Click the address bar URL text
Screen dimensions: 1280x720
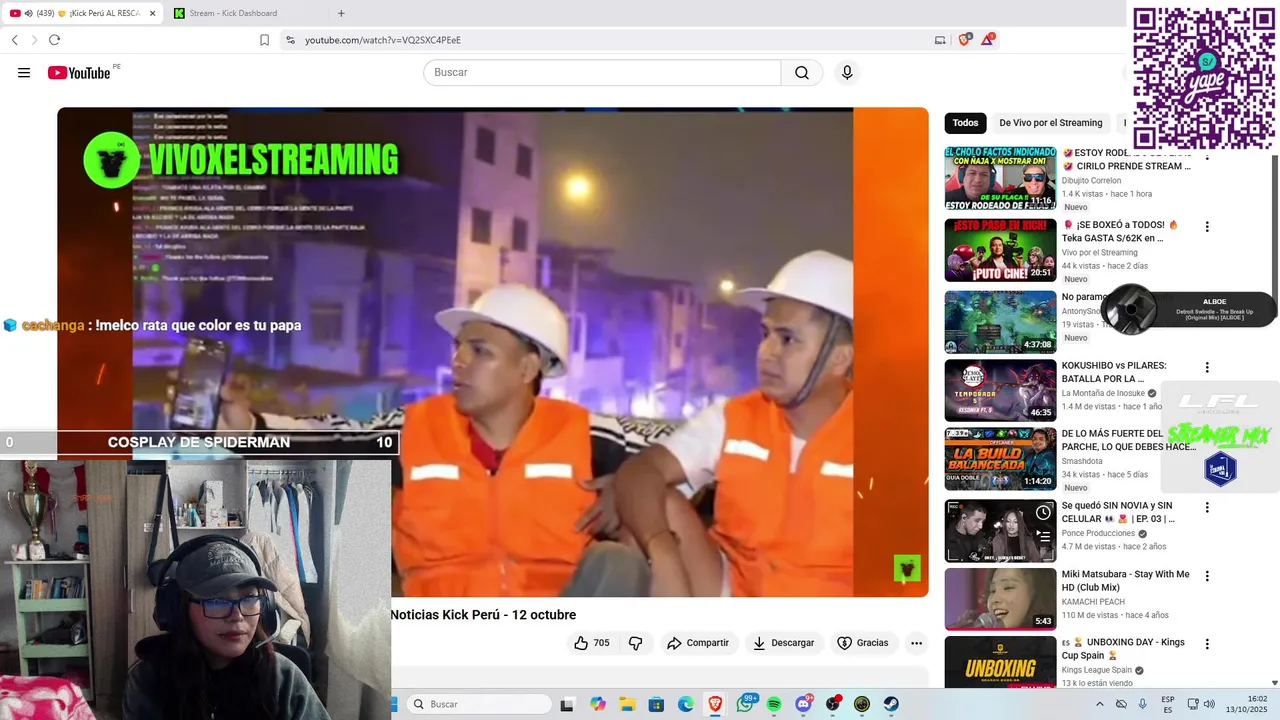tap(383, 40)
